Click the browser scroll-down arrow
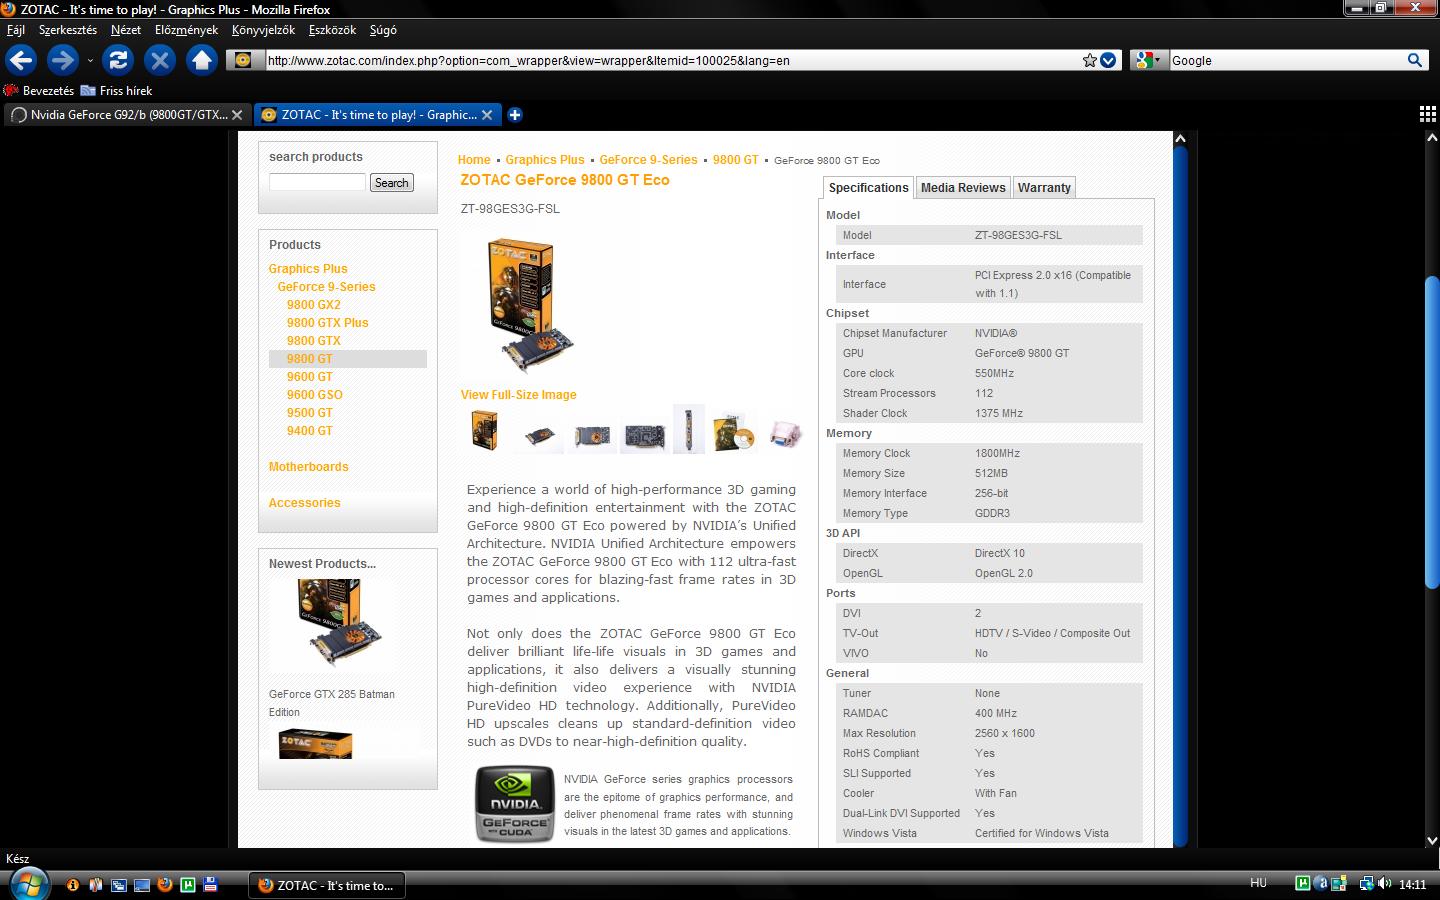 [1432, 840]
